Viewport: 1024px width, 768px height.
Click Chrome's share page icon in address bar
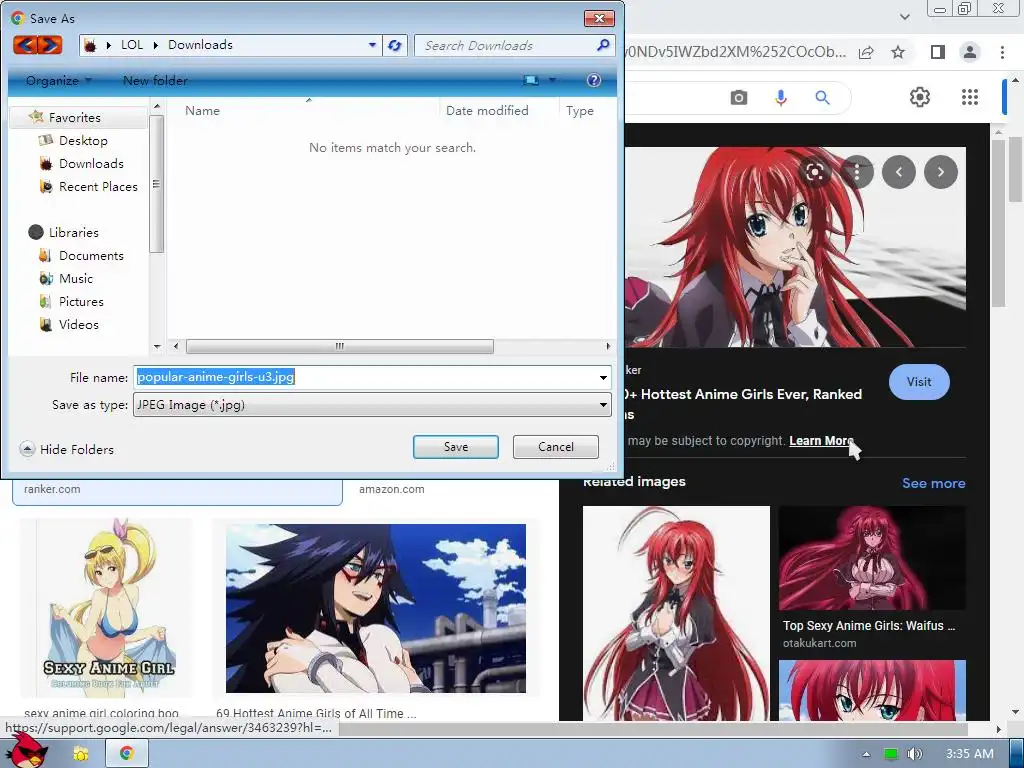point(866,52)
